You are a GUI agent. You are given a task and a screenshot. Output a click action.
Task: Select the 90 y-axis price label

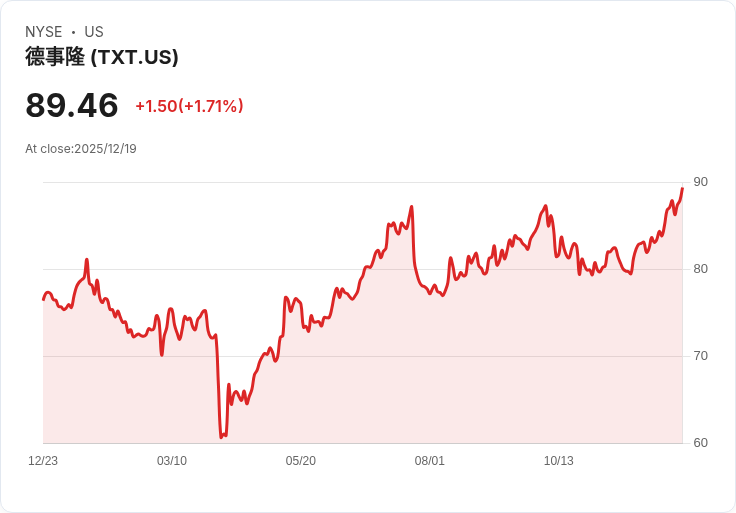click(x=700, y=182)
